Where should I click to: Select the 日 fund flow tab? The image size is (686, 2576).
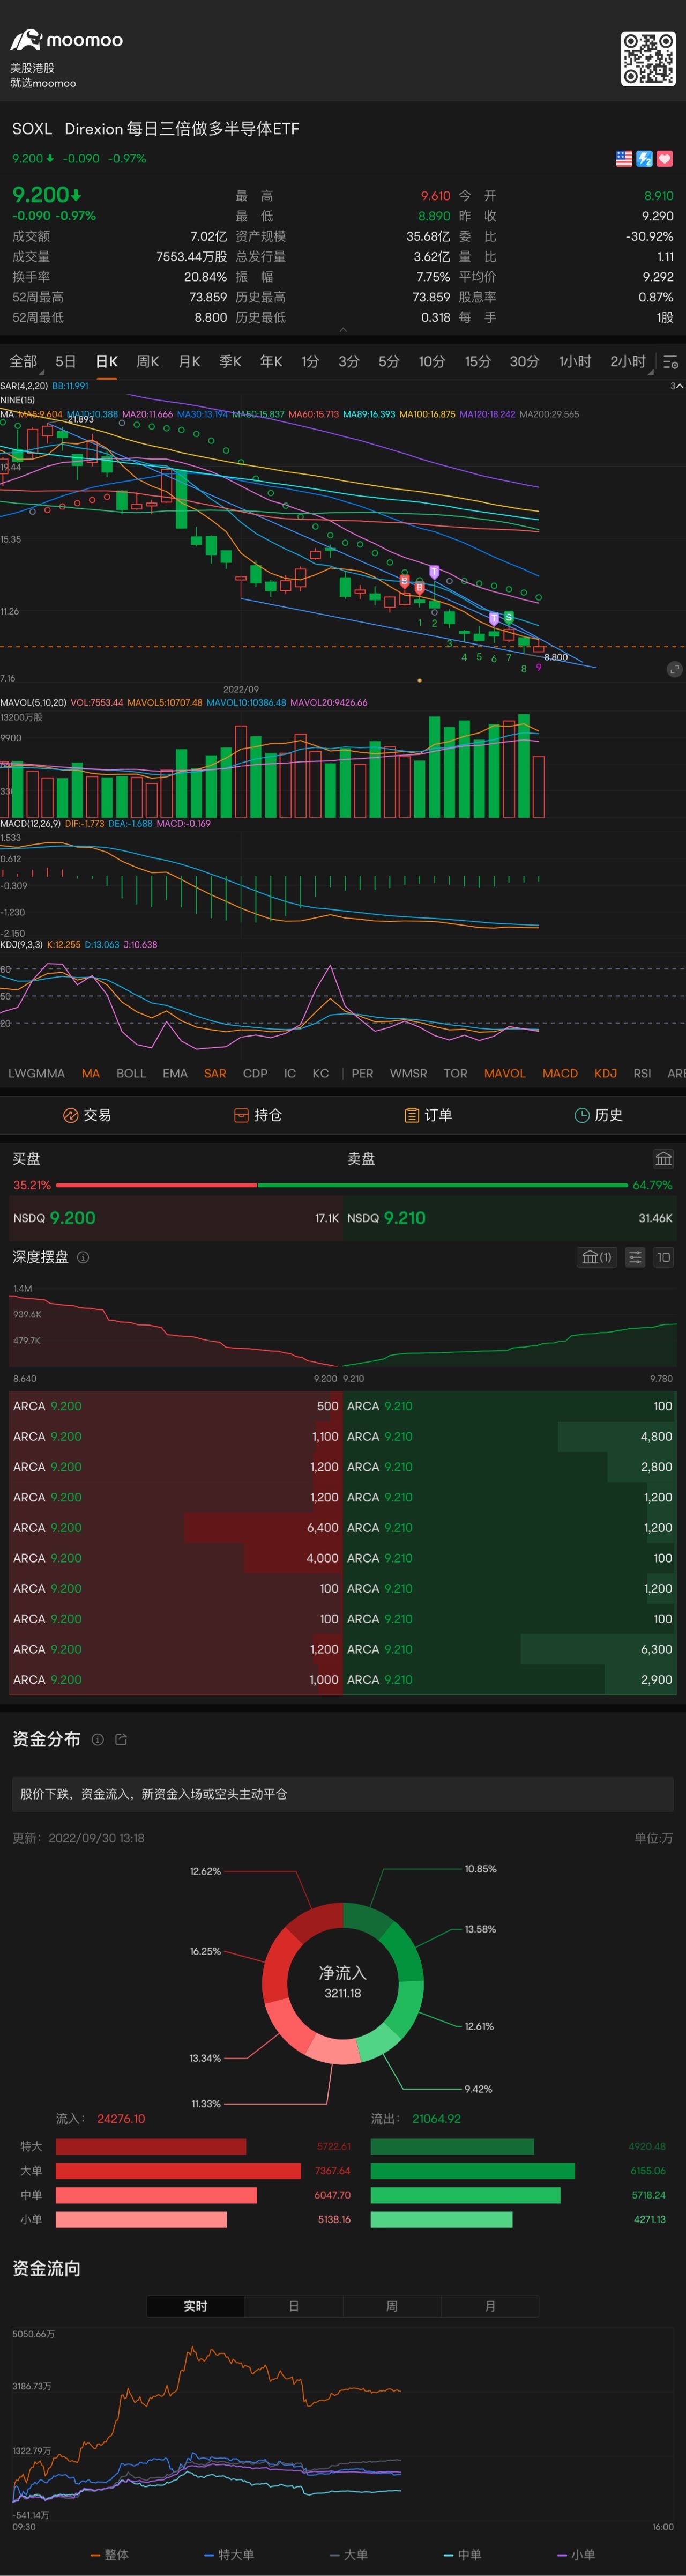pos(294,2305)
